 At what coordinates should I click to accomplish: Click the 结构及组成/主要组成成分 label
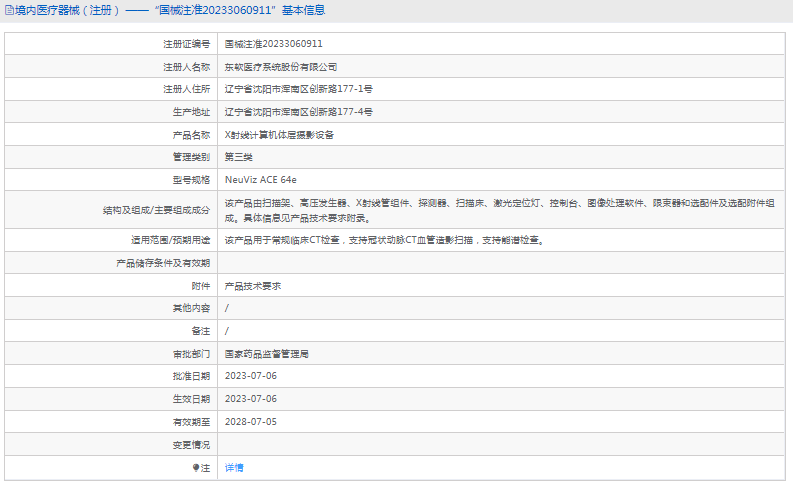coord(156,210)
